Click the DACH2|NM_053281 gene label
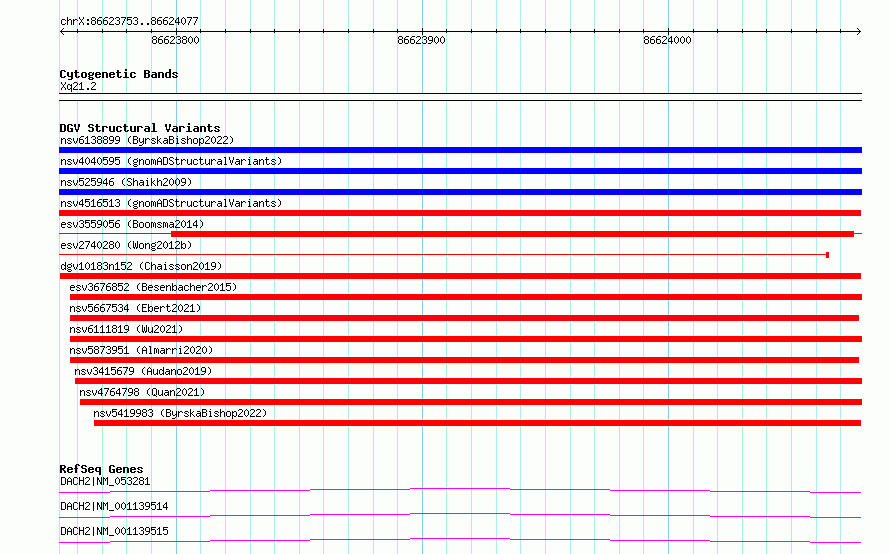 (105, 481)
